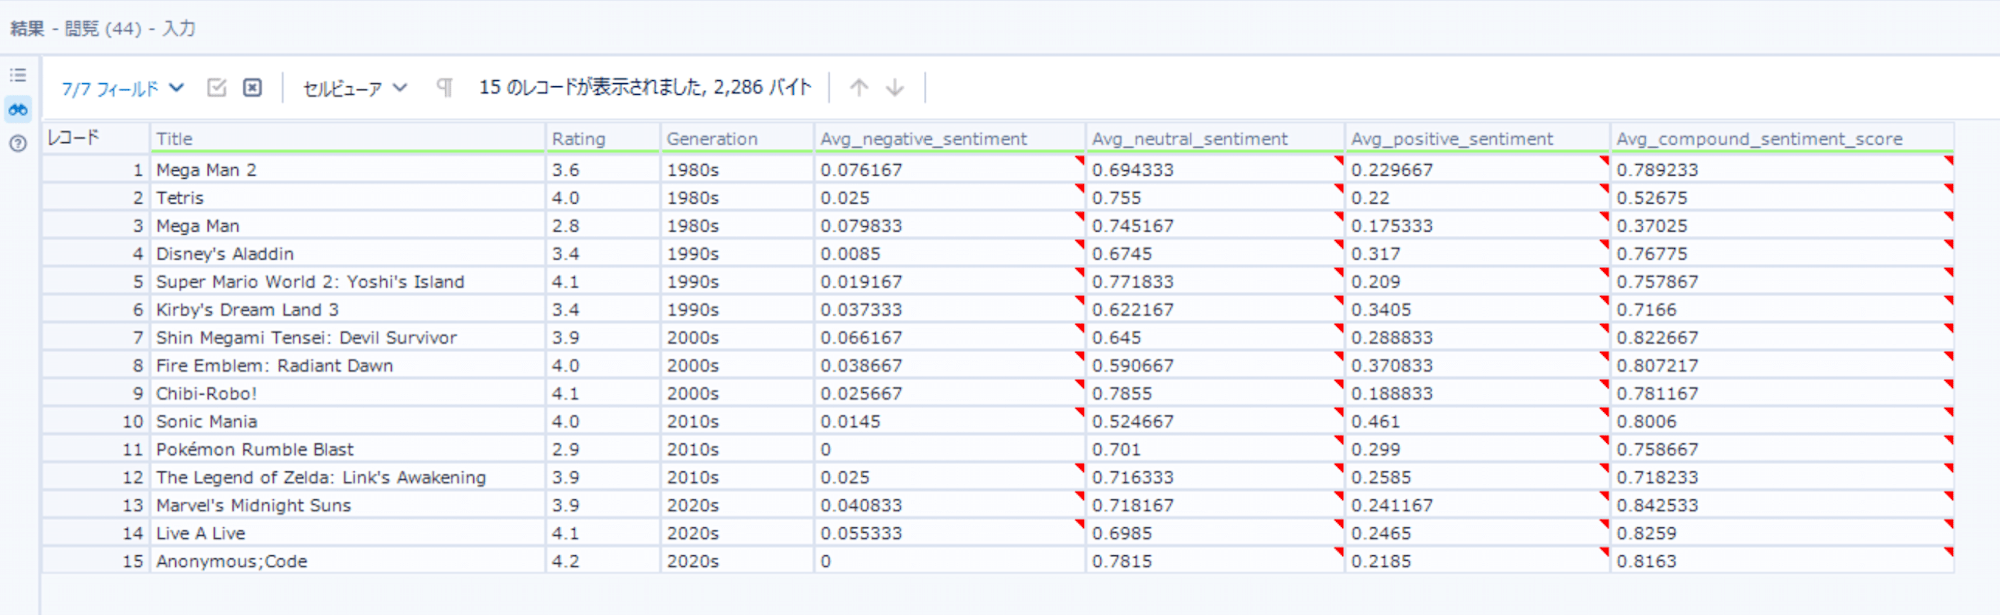The width and height of the screenshot is (2000, 615).
Task: Click the Avg_negative_sentiment column header
Action: pyautogui.click(x=951, y=139)
